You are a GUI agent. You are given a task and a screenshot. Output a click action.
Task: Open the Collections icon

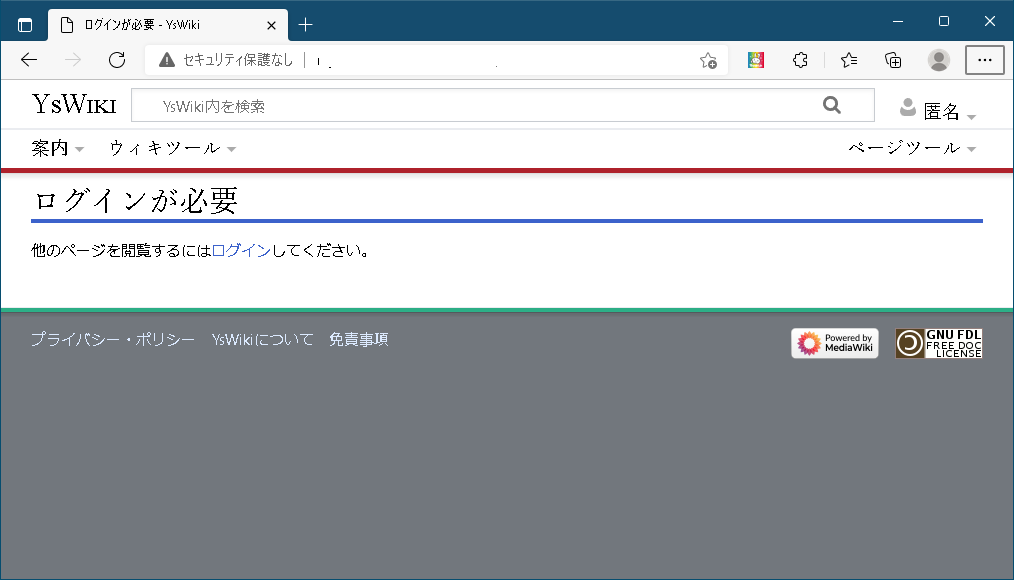tap(893, 60)
